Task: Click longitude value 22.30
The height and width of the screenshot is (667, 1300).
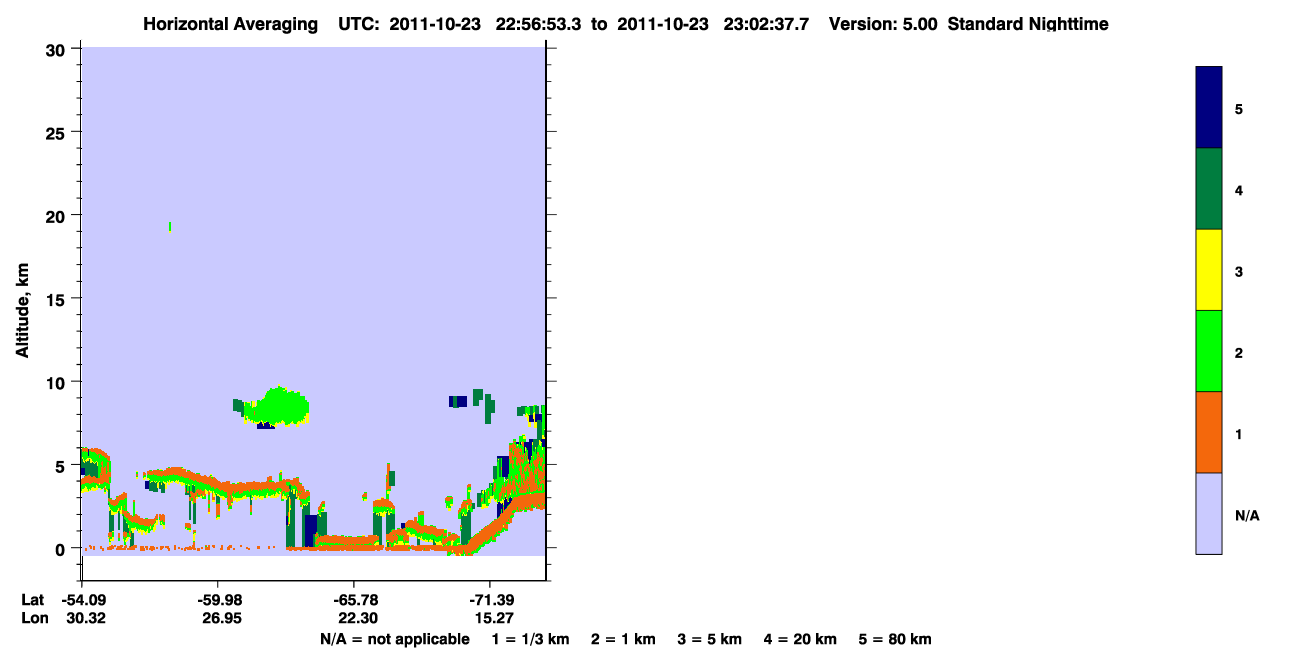Action: tap(358, 618)
